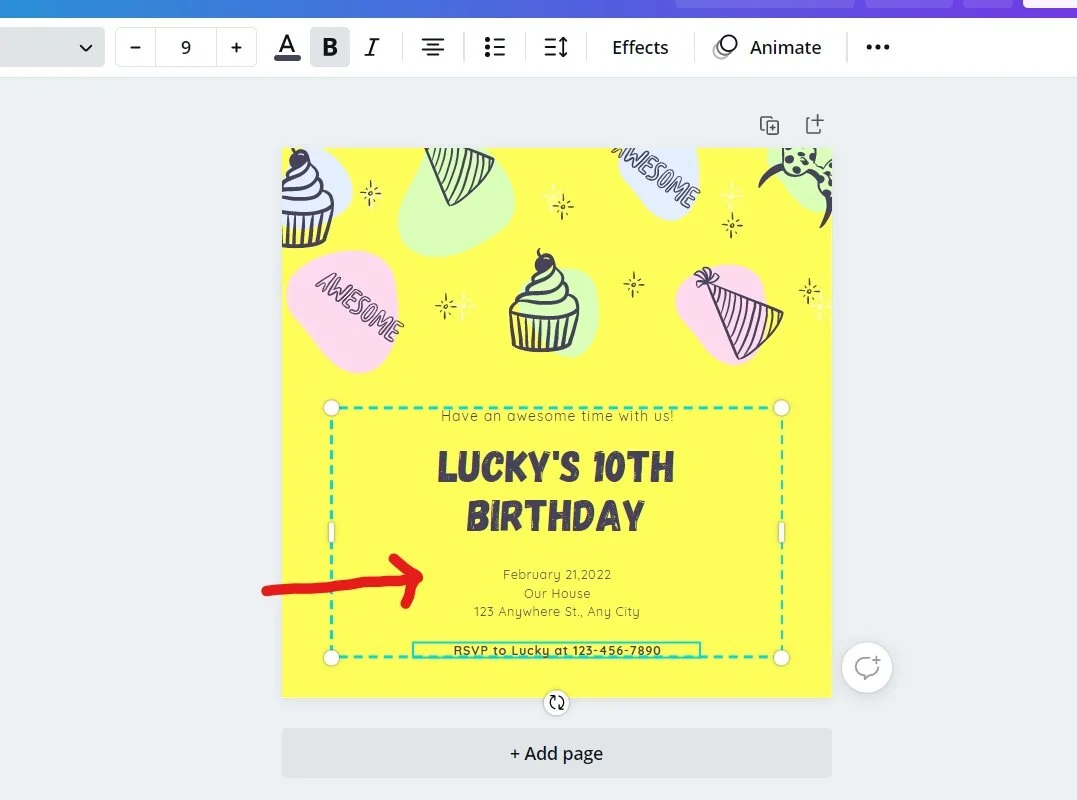
Task: Toggle bold formatting off
Action: [x=329, y=46]
